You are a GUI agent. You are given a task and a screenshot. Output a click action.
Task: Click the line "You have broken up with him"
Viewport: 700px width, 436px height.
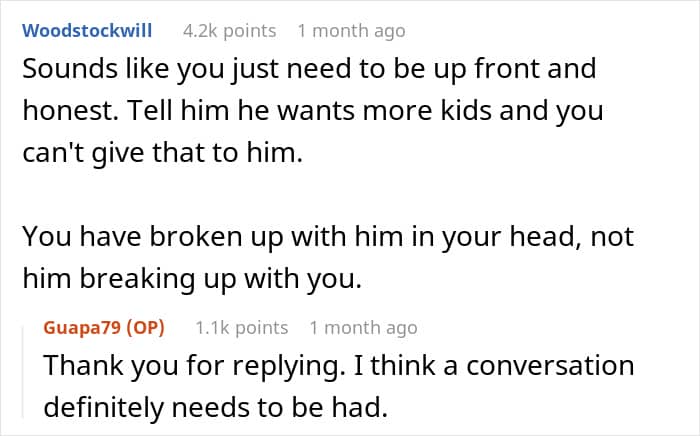328,237
